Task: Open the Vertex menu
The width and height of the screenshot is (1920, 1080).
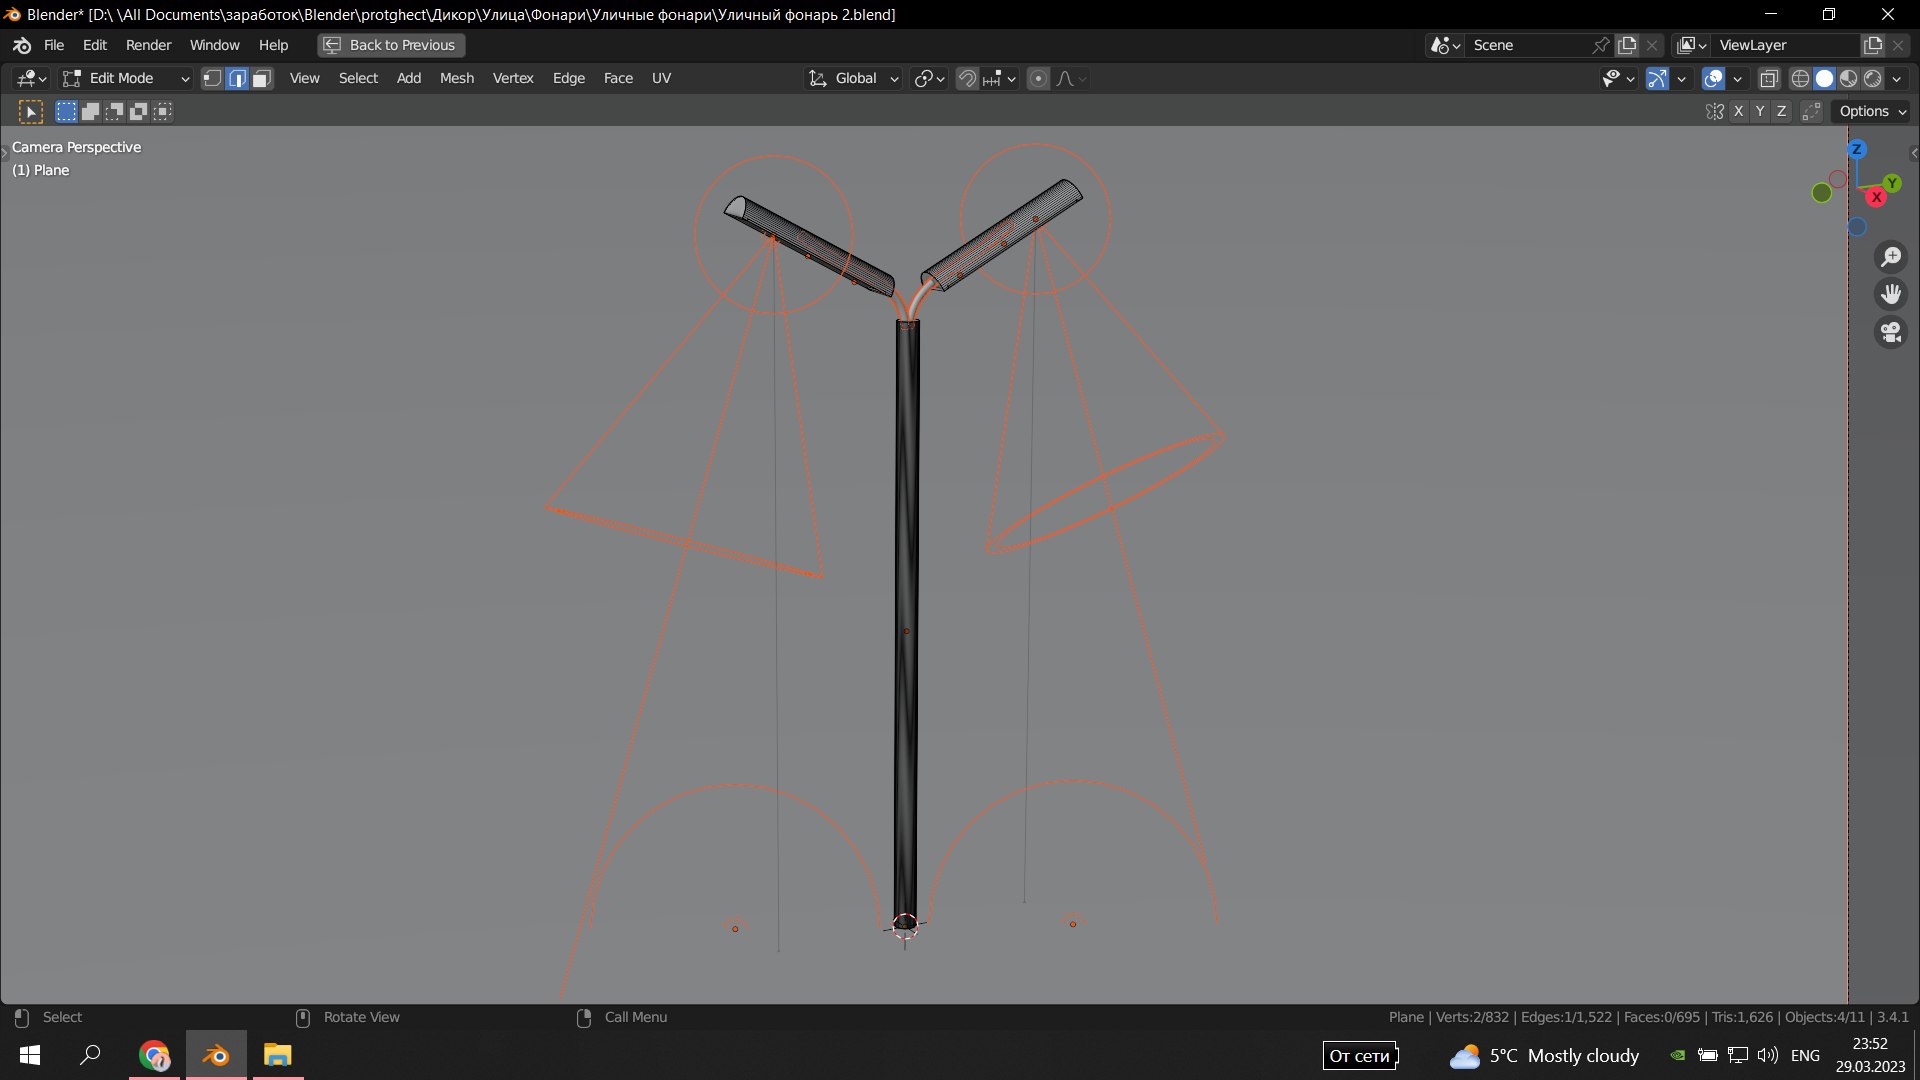Action: click(513, 78)
